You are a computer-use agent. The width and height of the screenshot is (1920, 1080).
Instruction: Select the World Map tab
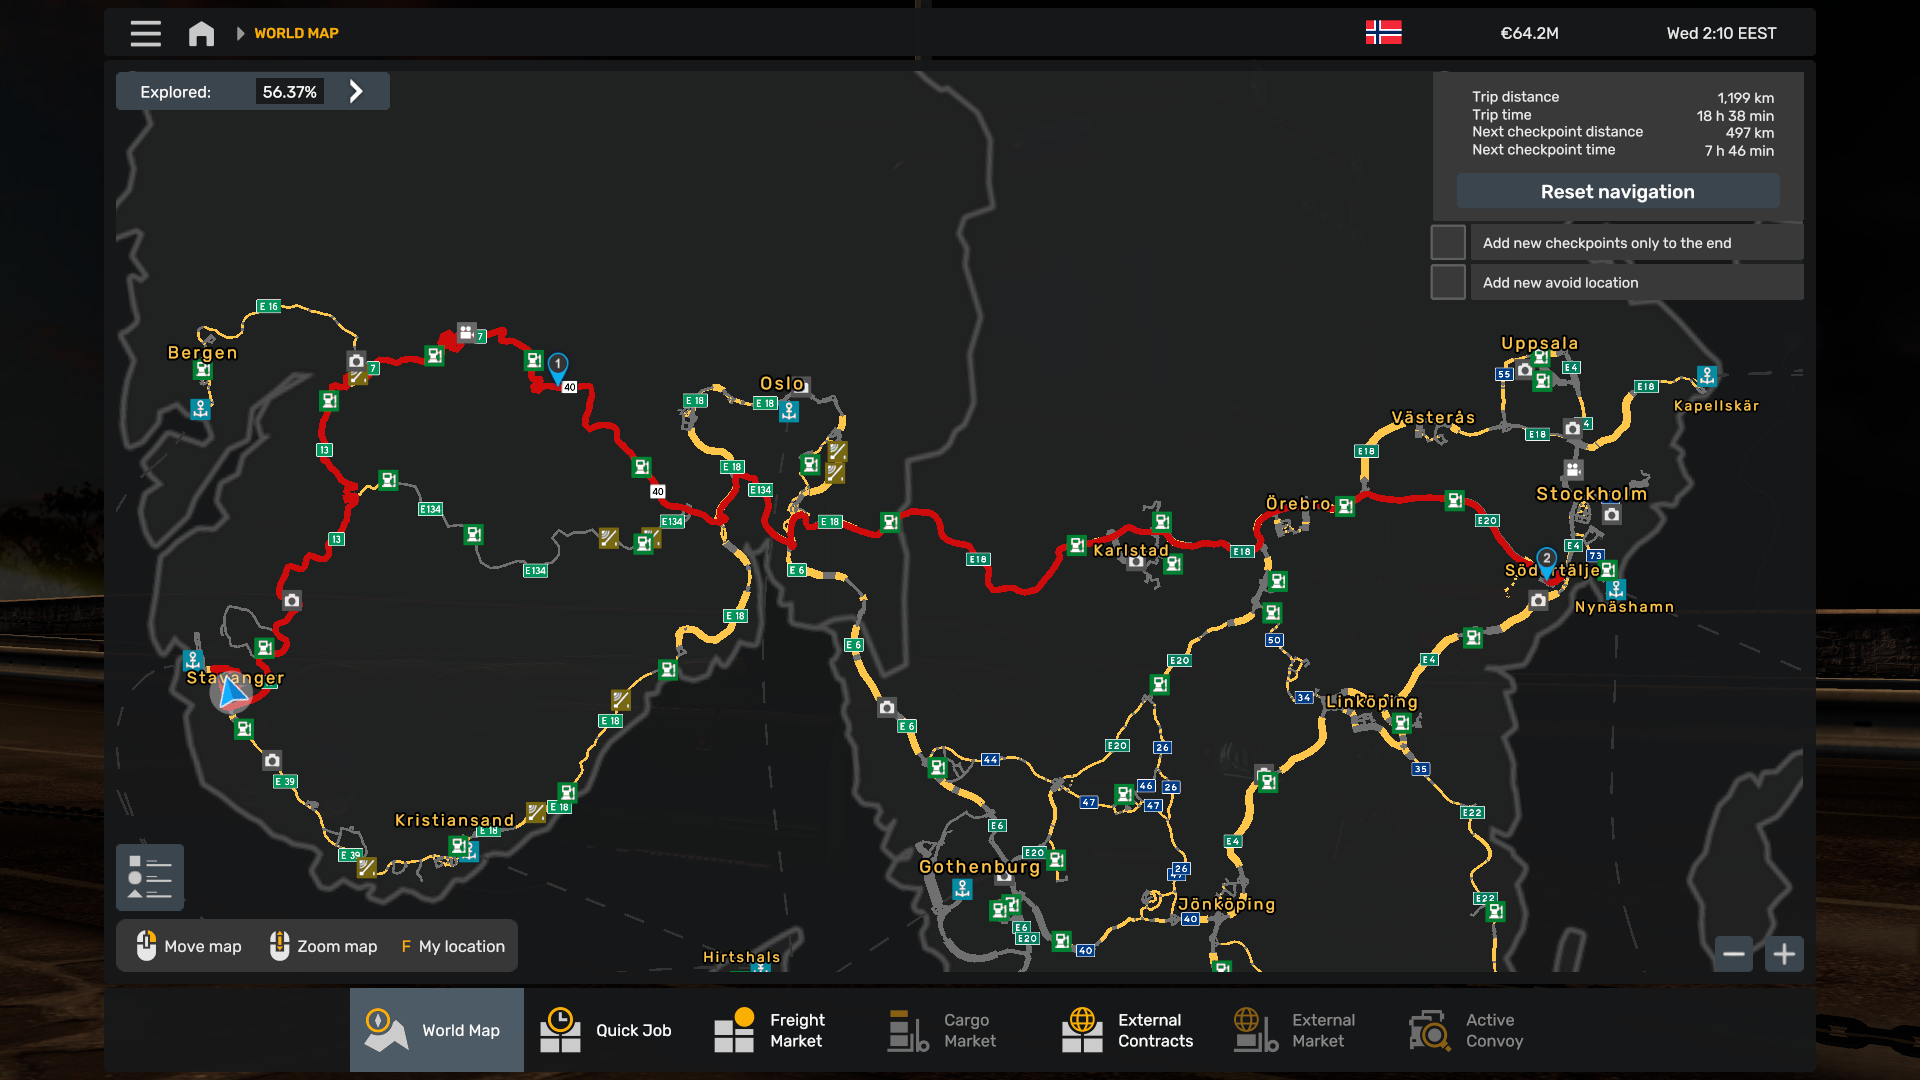click(x=436, y=1030)
